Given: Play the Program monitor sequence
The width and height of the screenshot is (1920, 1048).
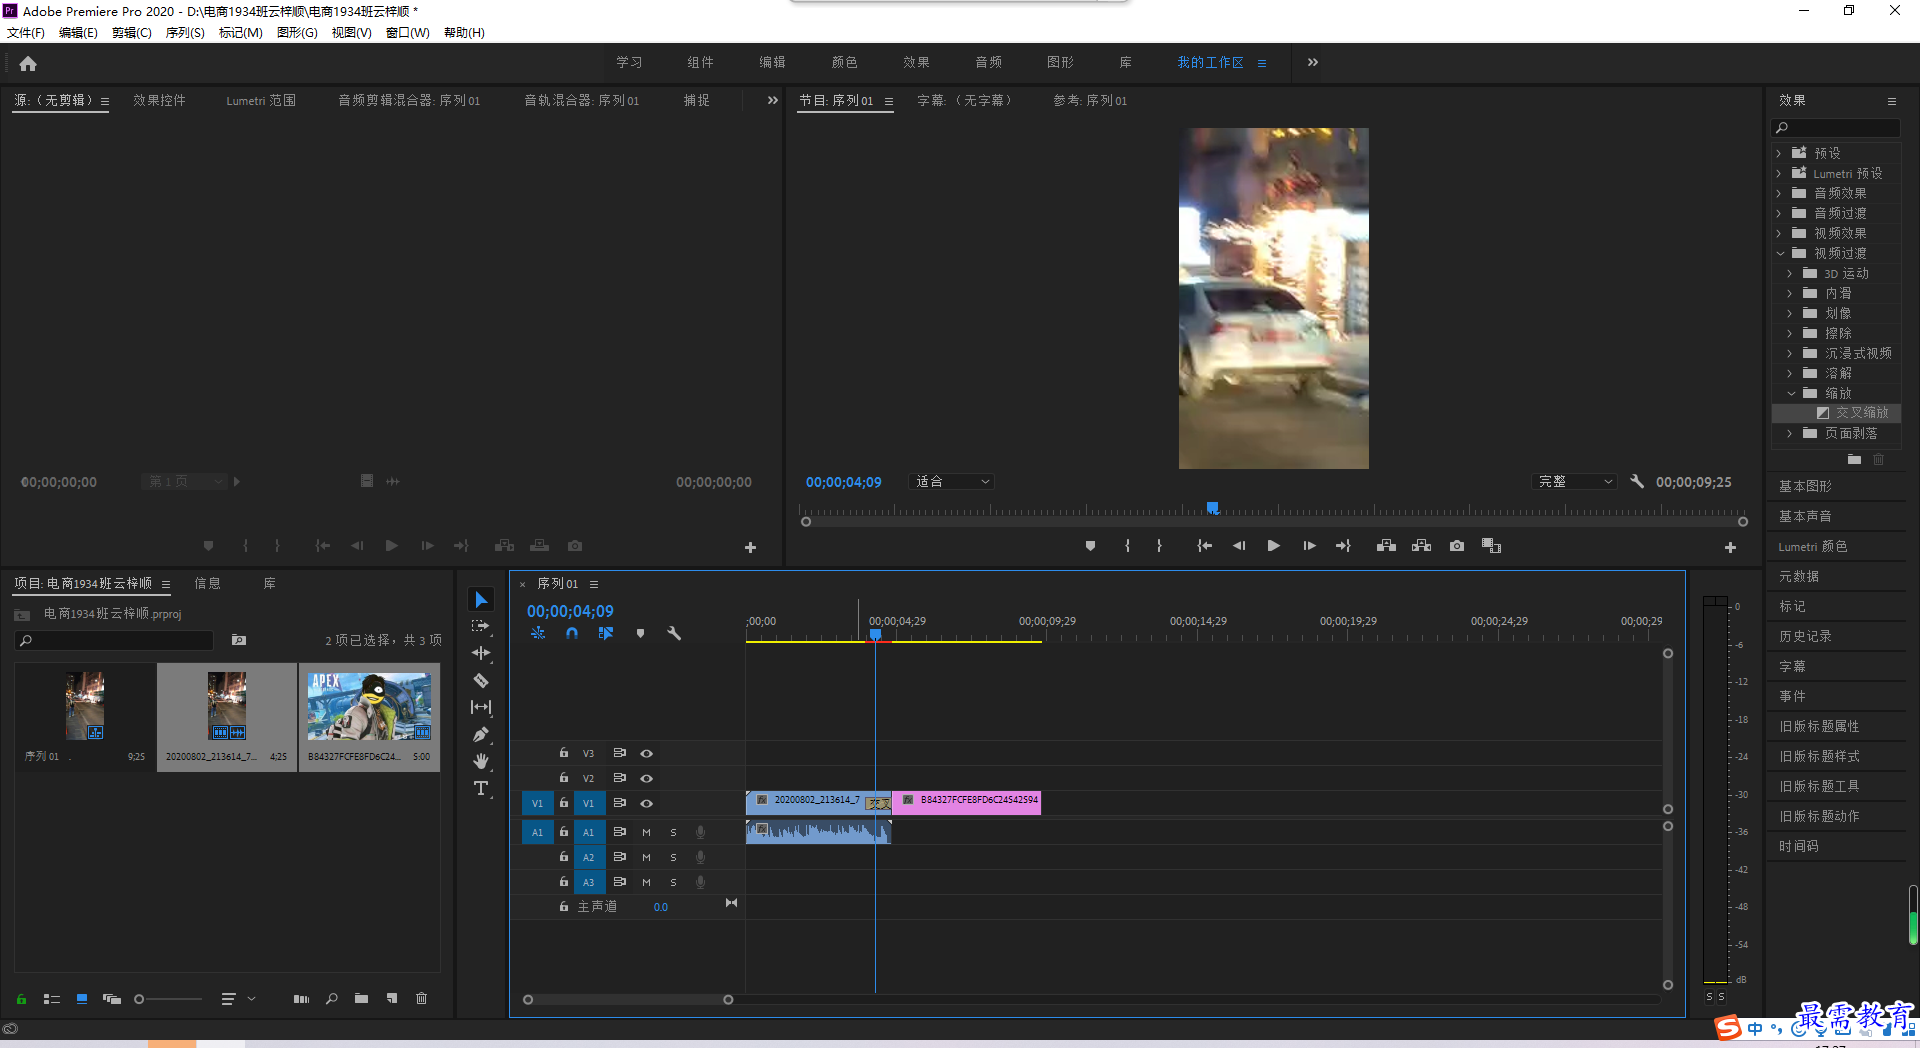Looking at the screenshot, I should click(x=1273, y=546).
